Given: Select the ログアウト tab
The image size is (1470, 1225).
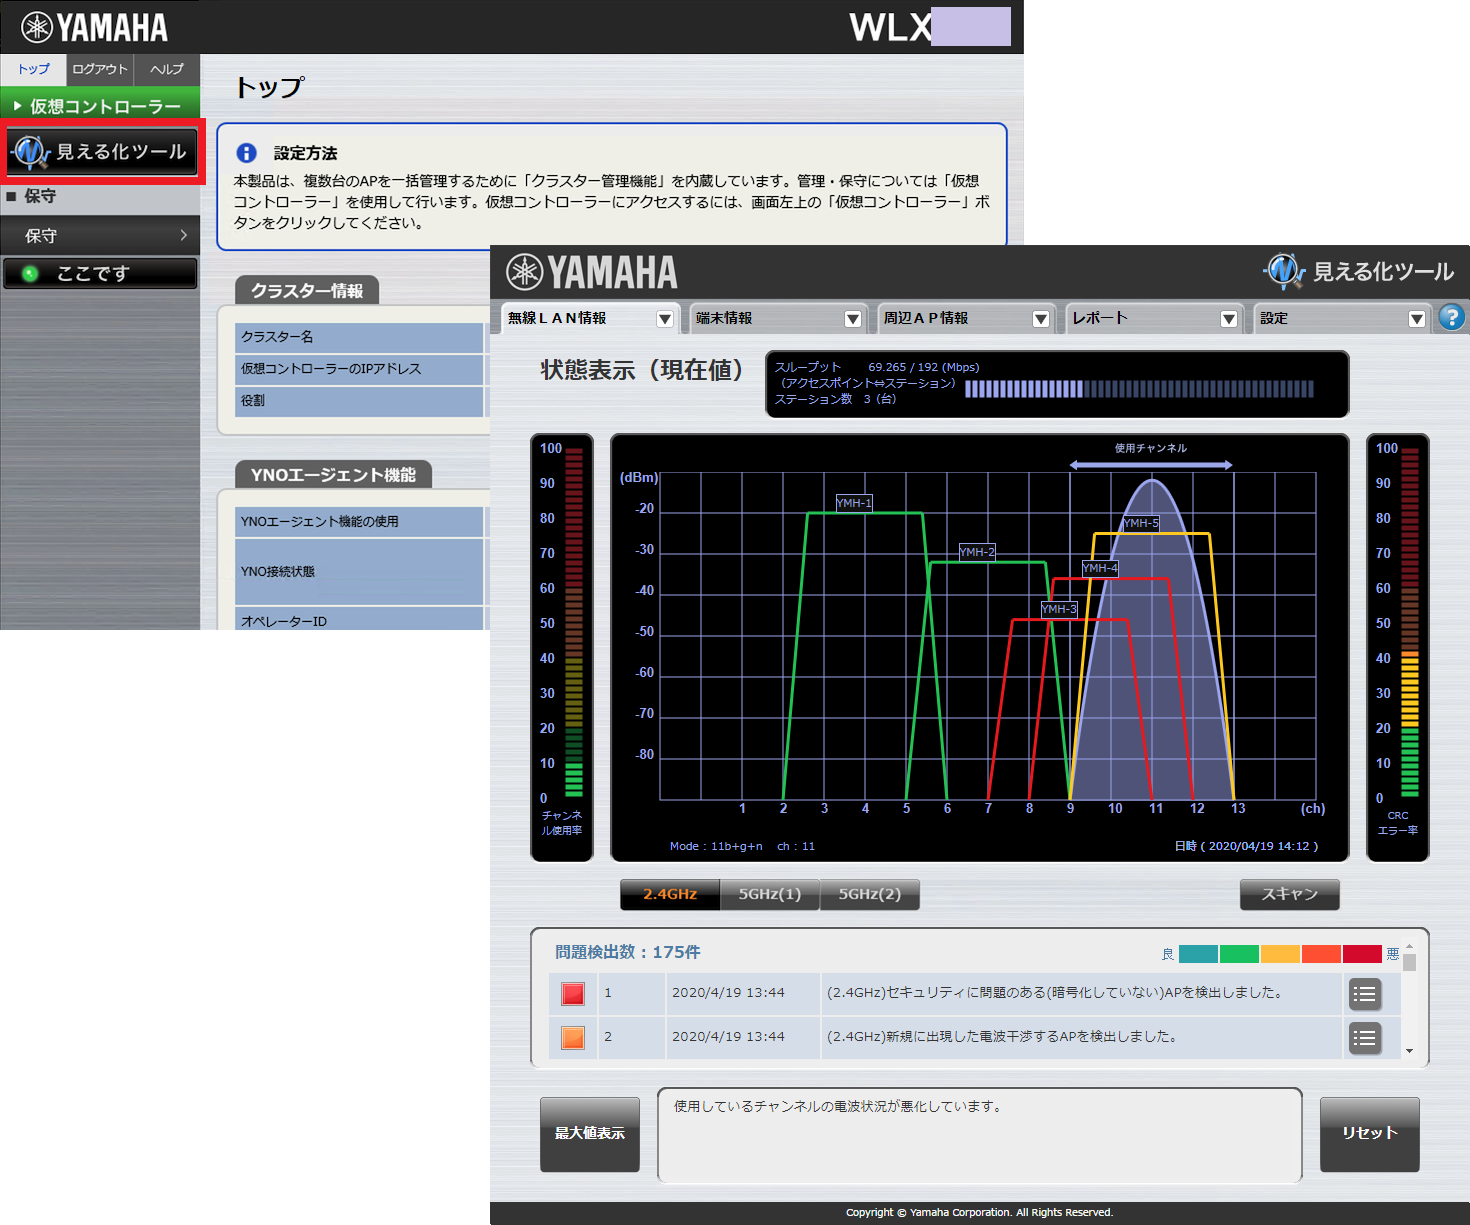Looking at the screenshot, I should click(99, 69).
